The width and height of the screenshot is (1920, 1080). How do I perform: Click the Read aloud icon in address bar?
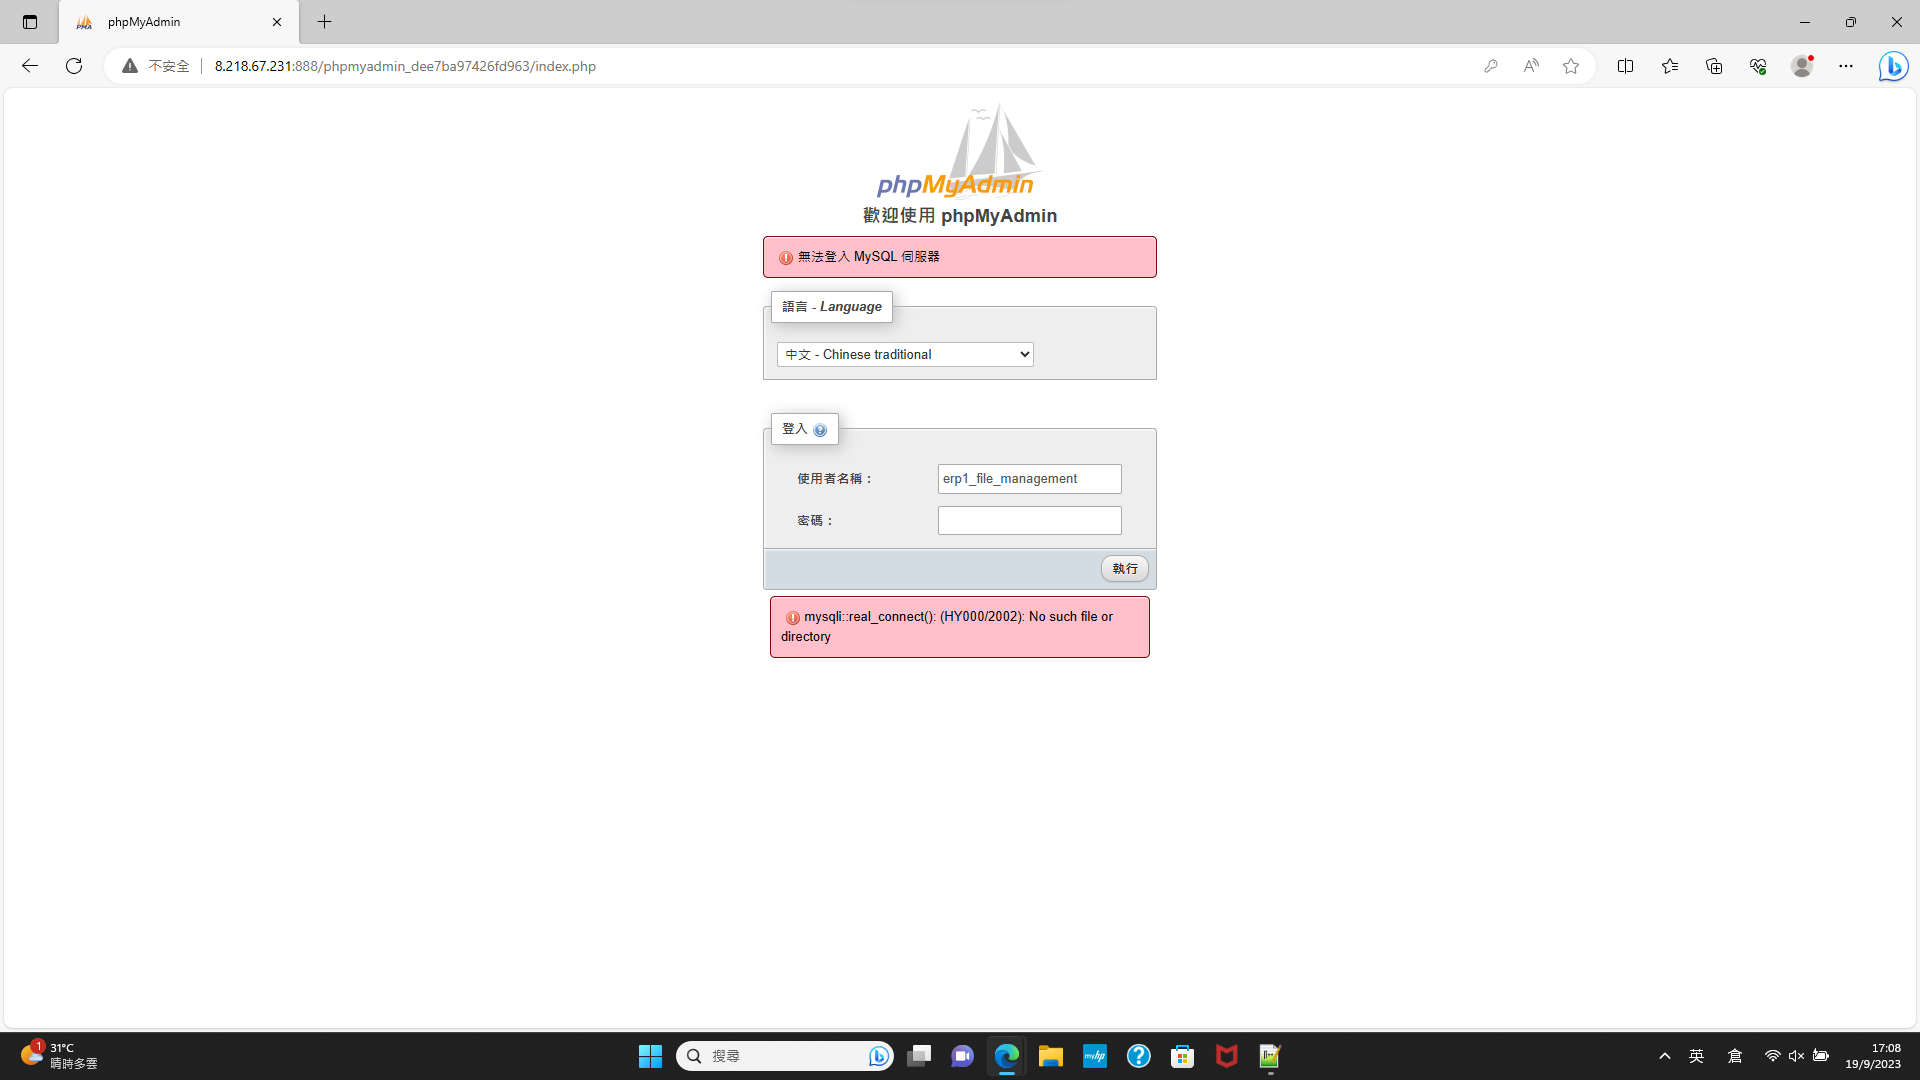coord(1531,66)
